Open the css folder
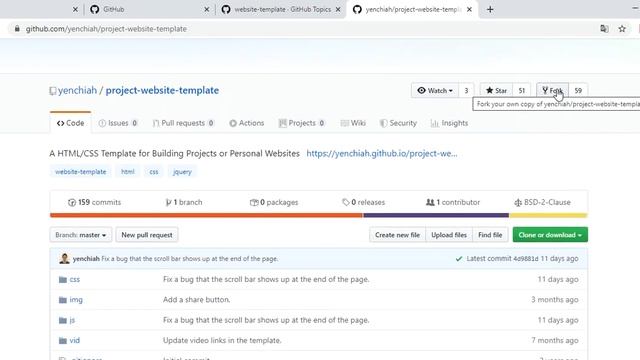640x360 pixels. point(75,279)
